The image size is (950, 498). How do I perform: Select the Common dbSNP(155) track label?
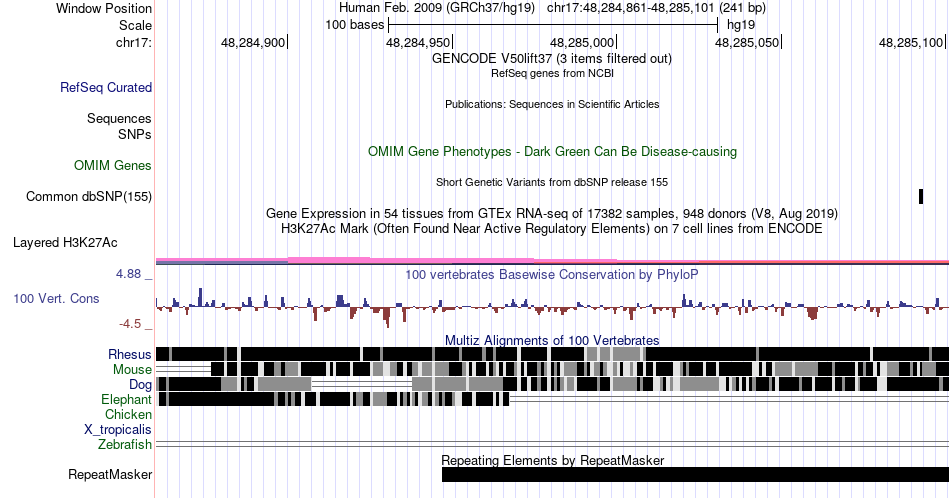[89, 196]
